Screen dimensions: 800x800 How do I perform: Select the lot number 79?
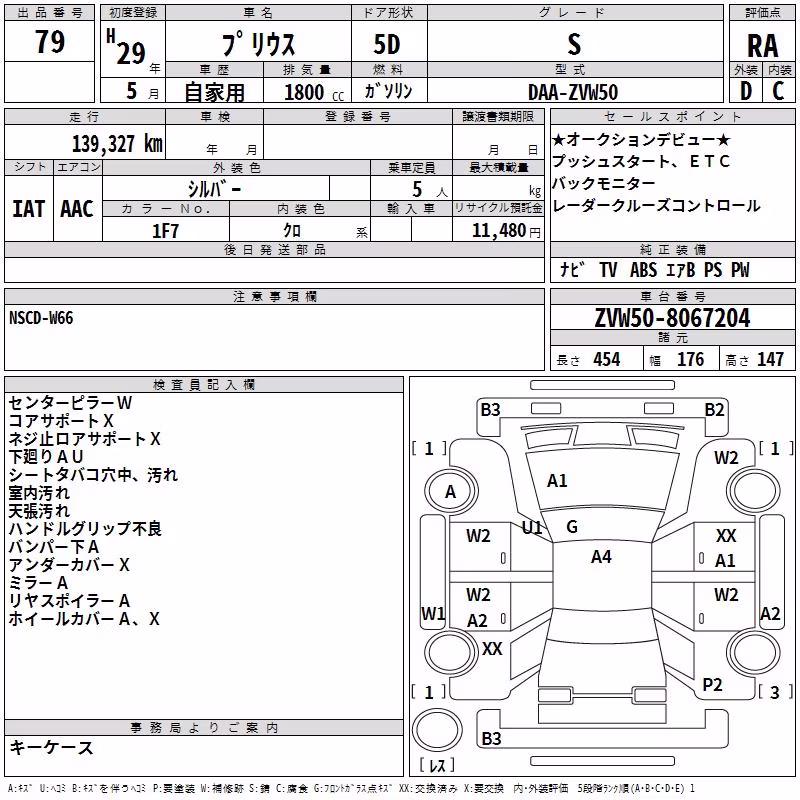pos(49,42)
